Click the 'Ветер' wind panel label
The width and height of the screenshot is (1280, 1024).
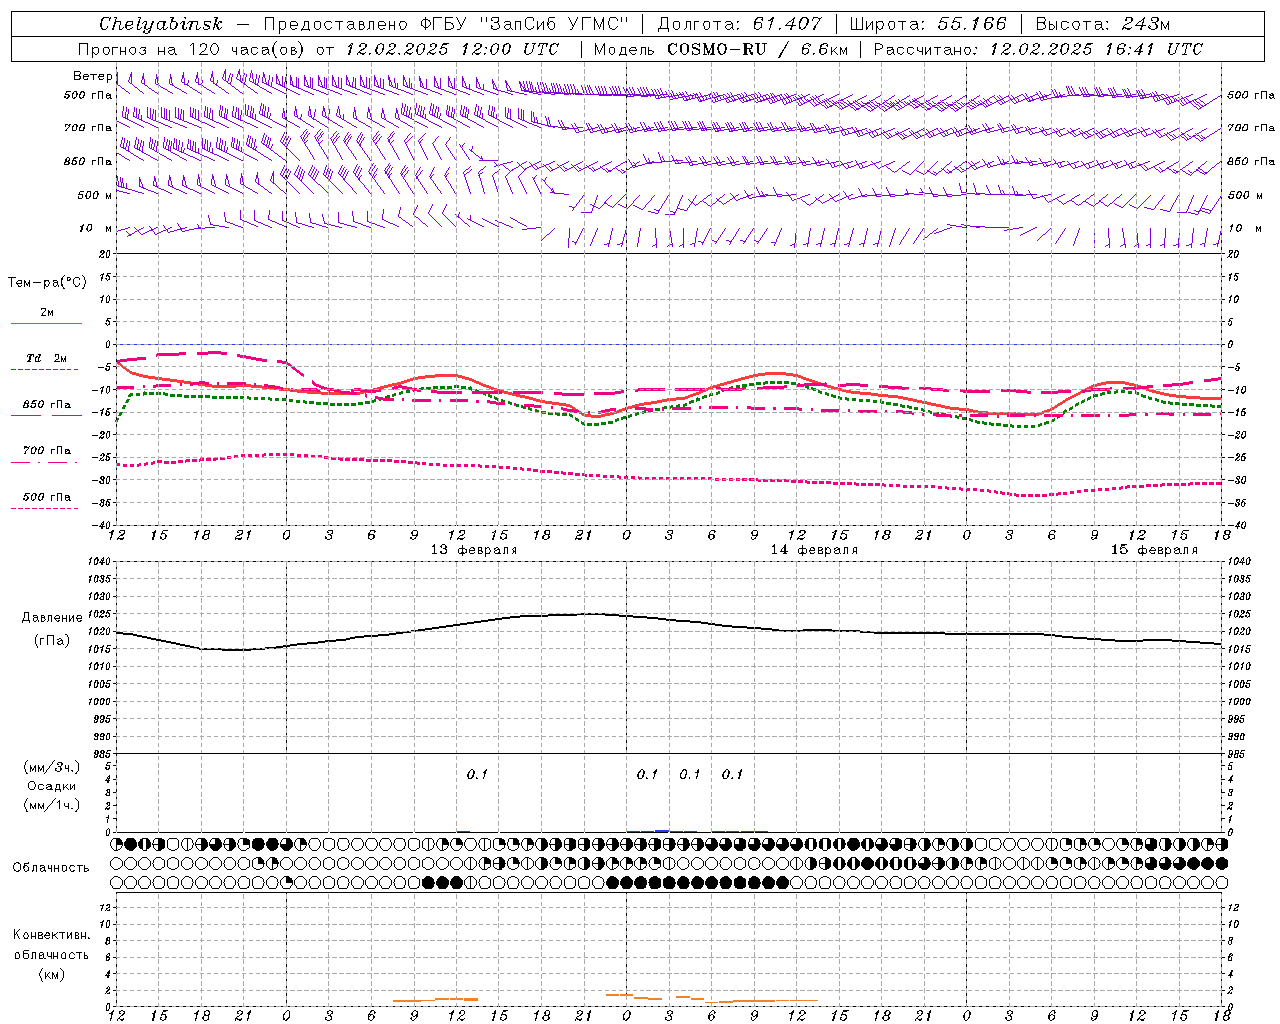click(x=92, y=76)
